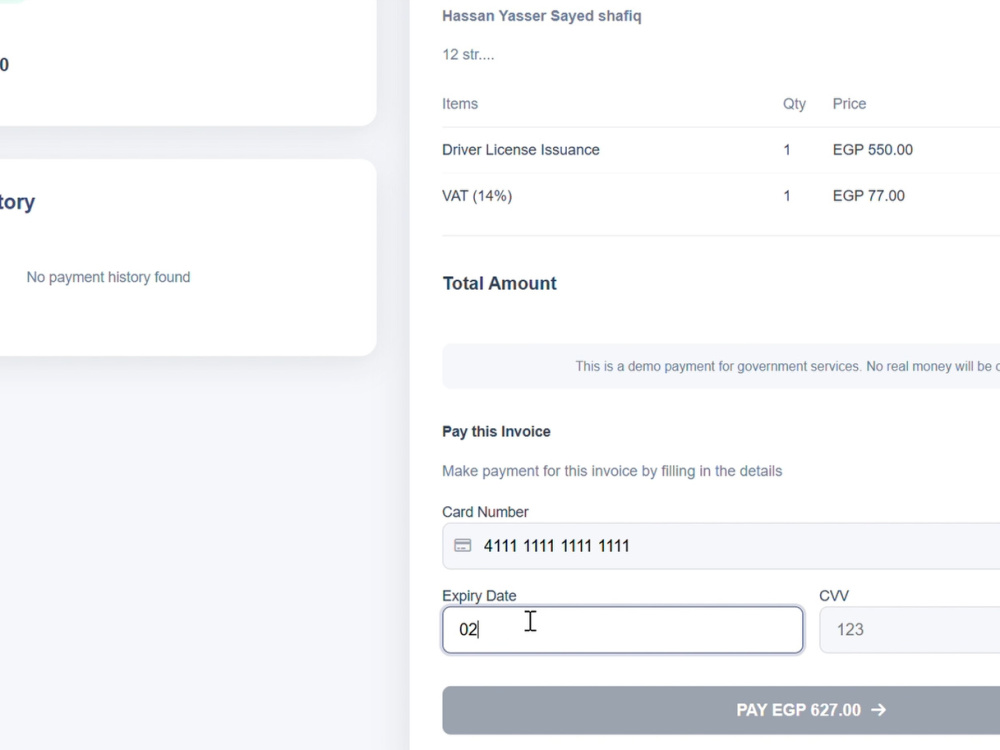Screen dimensions: 1000x750
Task: Click the EGP 550.00 price value
Action: [x=872, y=150]
